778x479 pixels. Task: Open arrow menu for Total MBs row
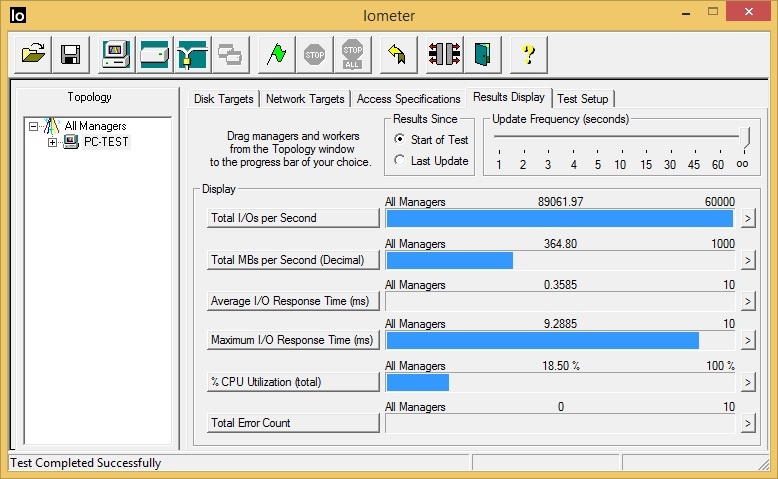[x=748, y=261]
